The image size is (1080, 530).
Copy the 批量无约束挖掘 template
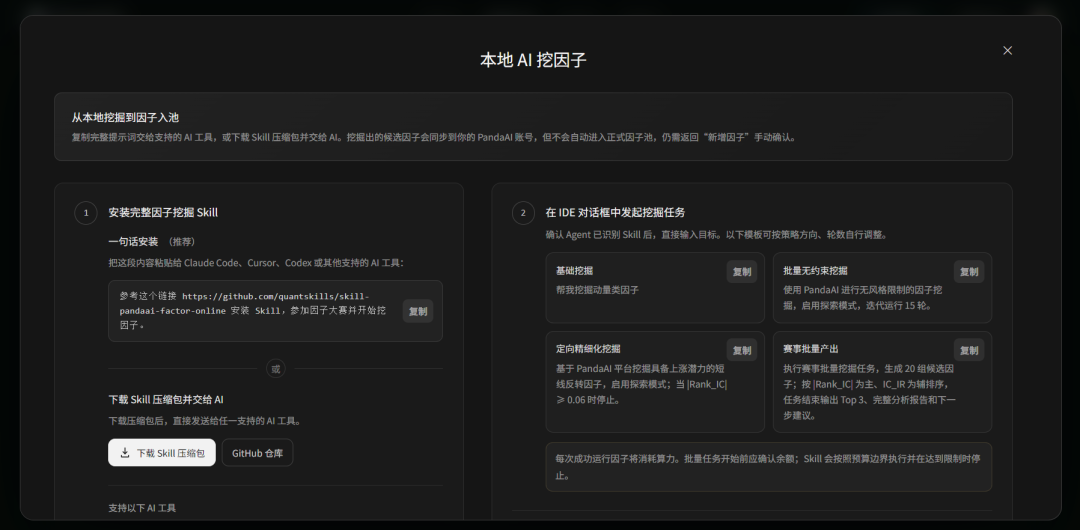point(969,272)
